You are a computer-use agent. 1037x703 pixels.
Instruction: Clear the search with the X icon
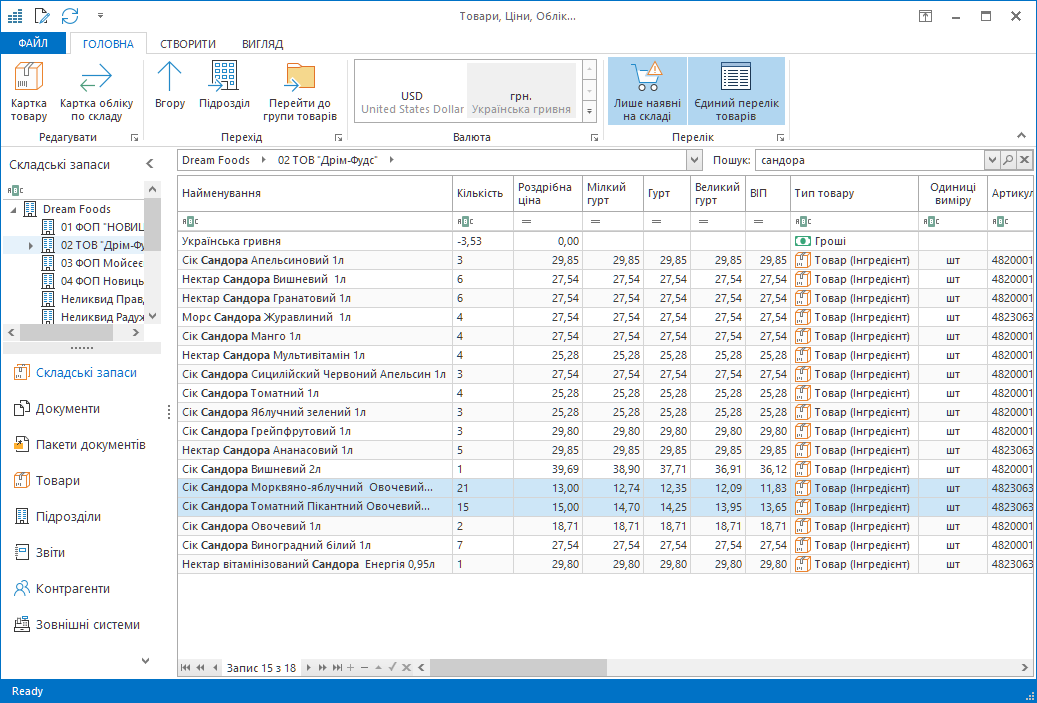[1024, 160]
